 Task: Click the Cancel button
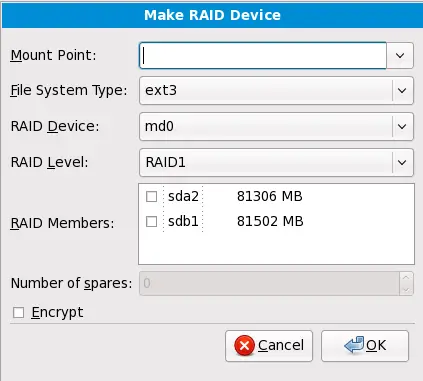tap(269, 346)
